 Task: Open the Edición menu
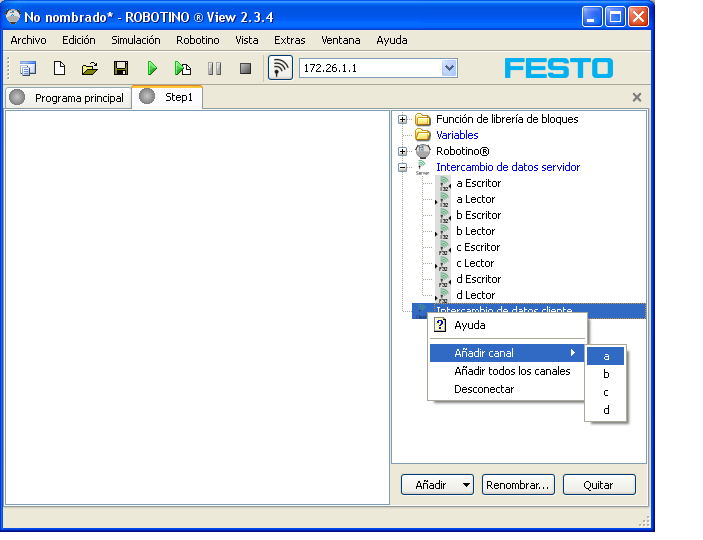point(78,40)
